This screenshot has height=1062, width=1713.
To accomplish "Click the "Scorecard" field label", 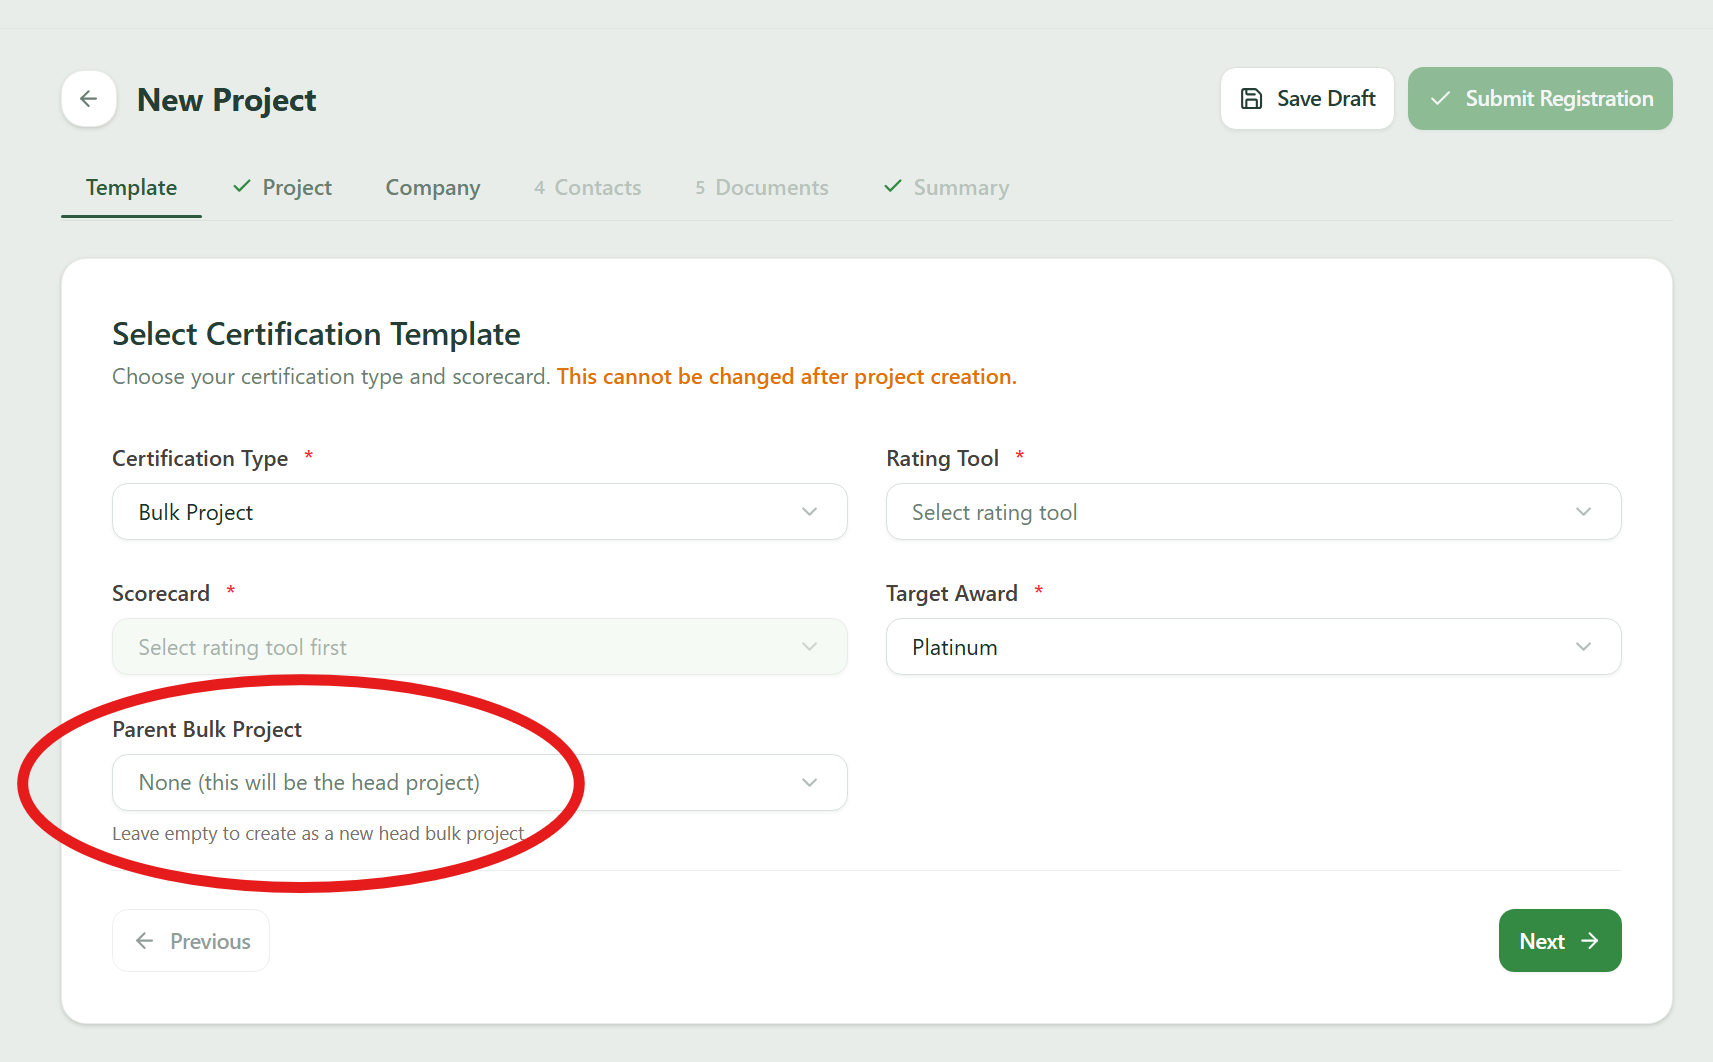I will (x=161, y=593).
